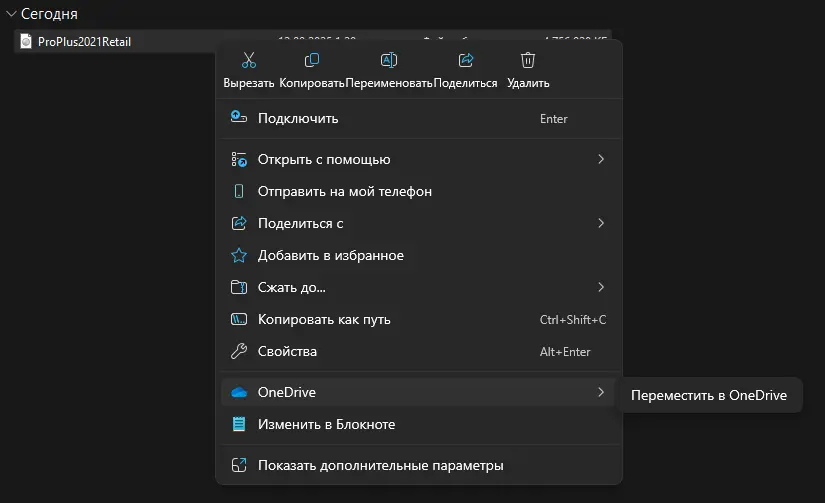Choose Отправить на мой телефон
Viewport: 825px width, 503px height.
(344, 191)
